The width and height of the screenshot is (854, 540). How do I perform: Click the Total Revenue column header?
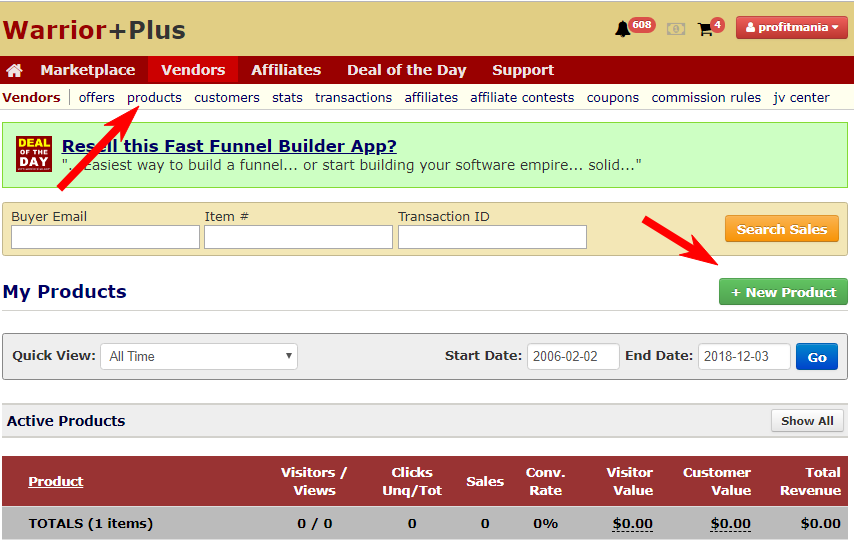pyautogui.click(x=810, y=481)
